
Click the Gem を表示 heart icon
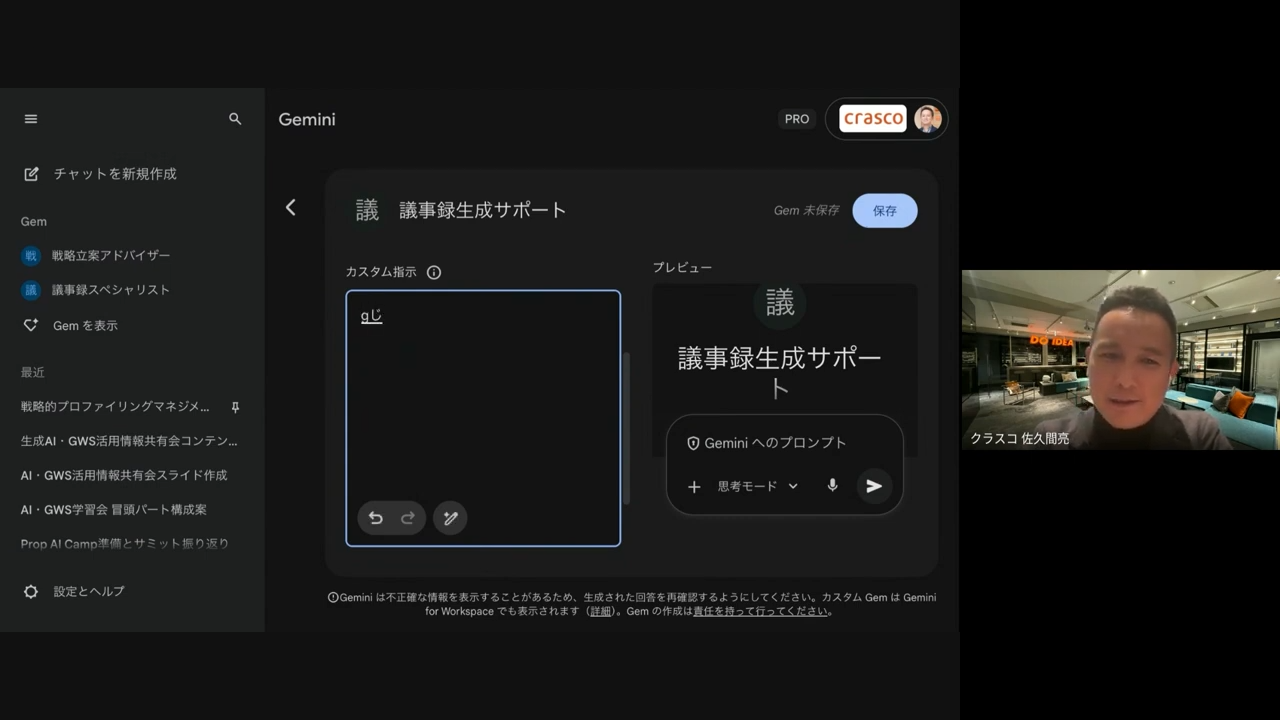(31, 325)
